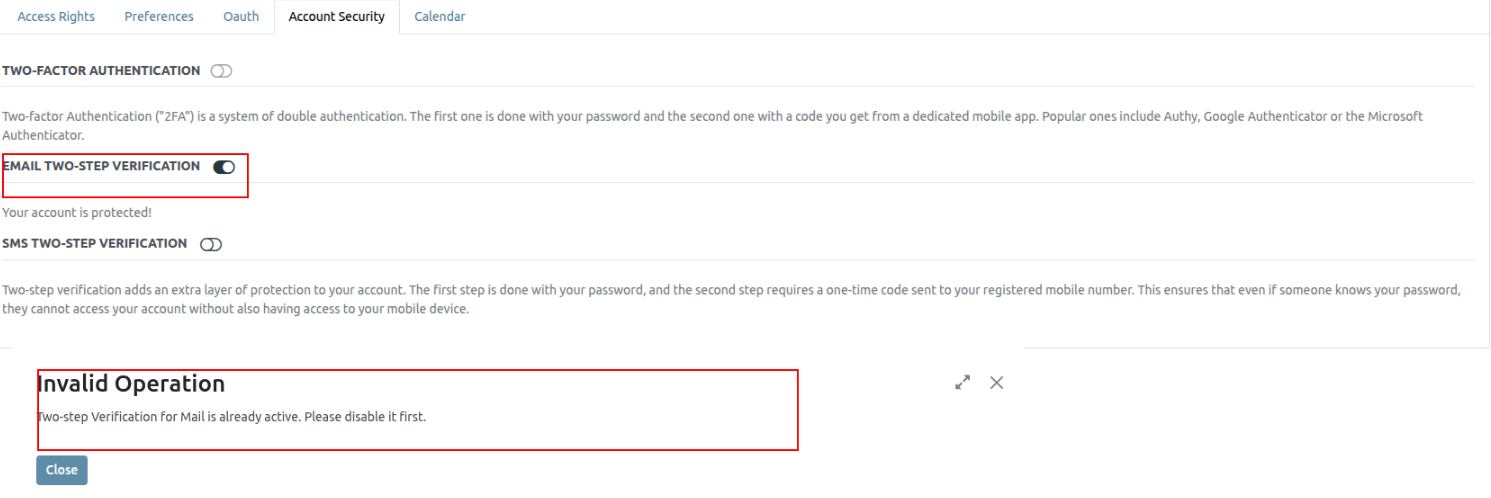Open the Access Rights tab
This screenshot has width=1491, height=498.
coord(56,17)
